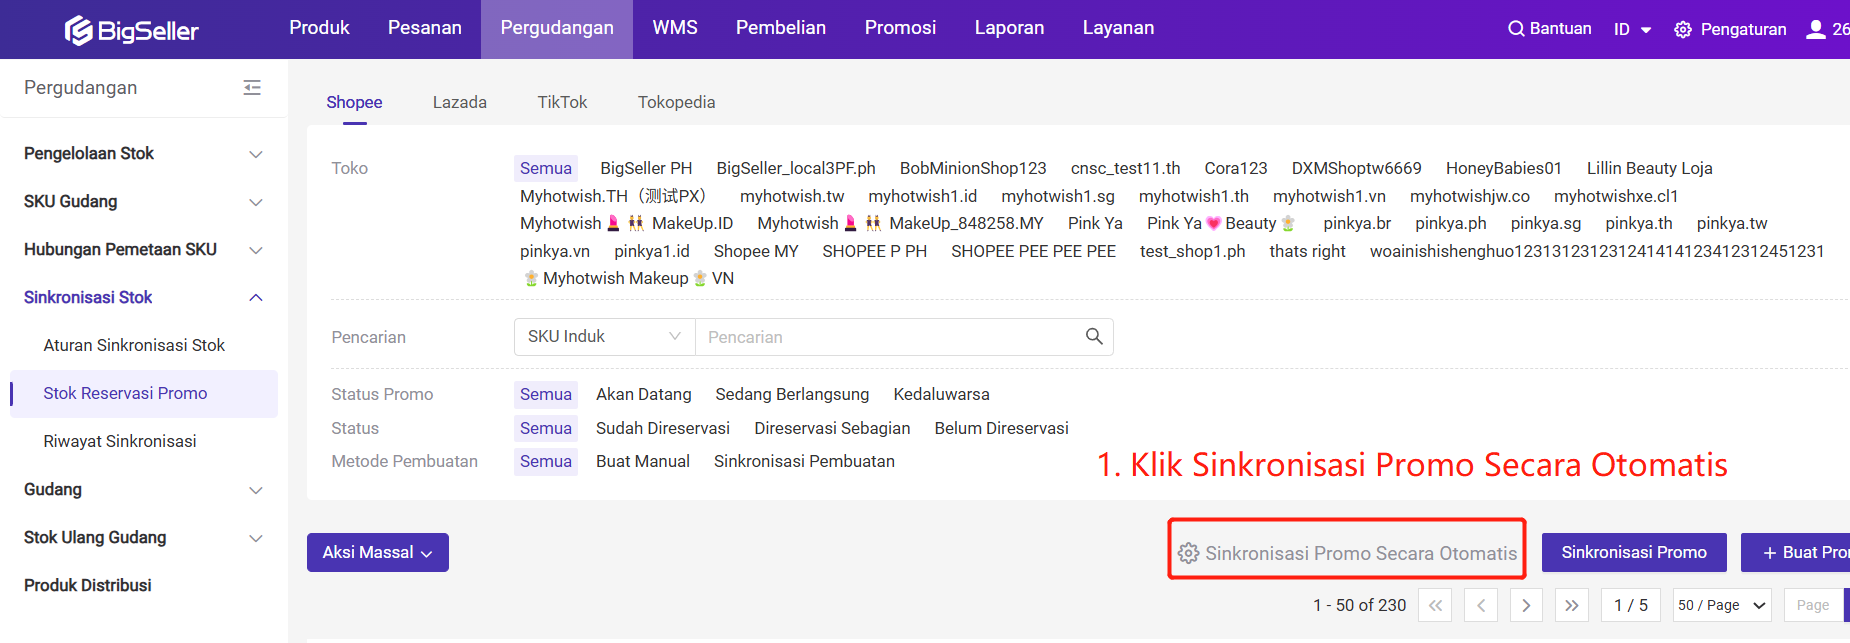
Task: Click the Pencarian search input field
Action: coord(890,337)
